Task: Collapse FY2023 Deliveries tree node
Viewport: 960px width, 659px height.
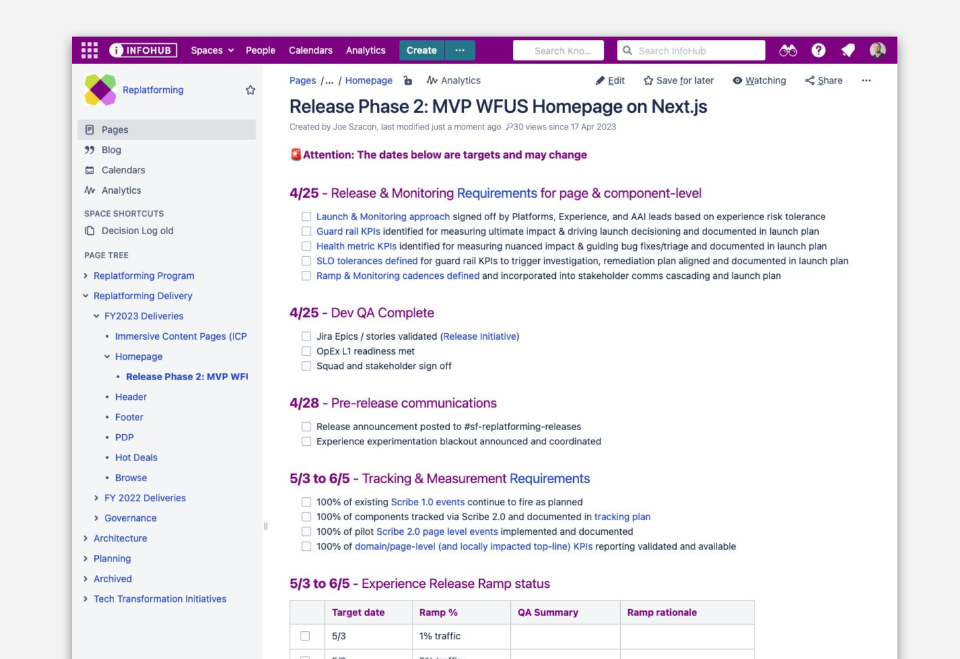Action: click(96, 316)
